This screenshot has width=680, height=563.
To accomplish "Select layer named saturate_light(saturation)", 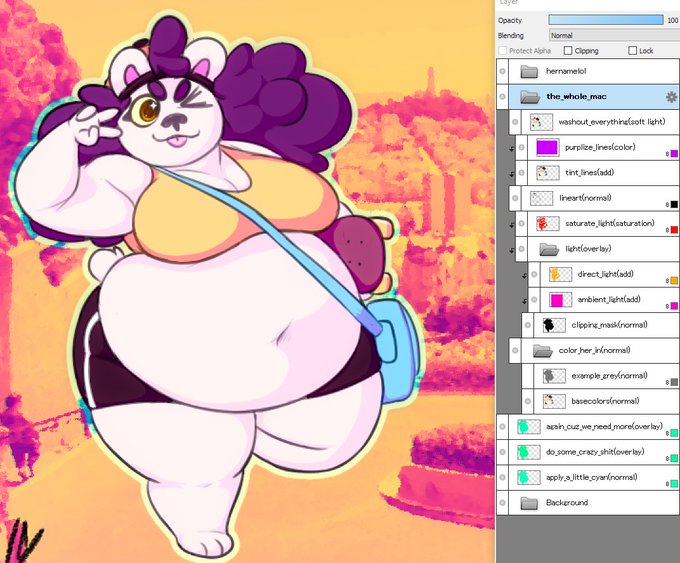I will 610,223.
